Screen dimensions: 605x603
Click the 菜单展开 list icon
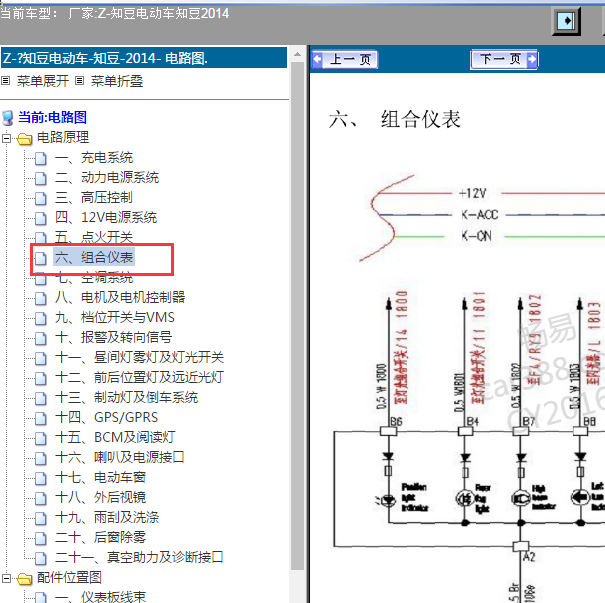click(x=5, y=81)
